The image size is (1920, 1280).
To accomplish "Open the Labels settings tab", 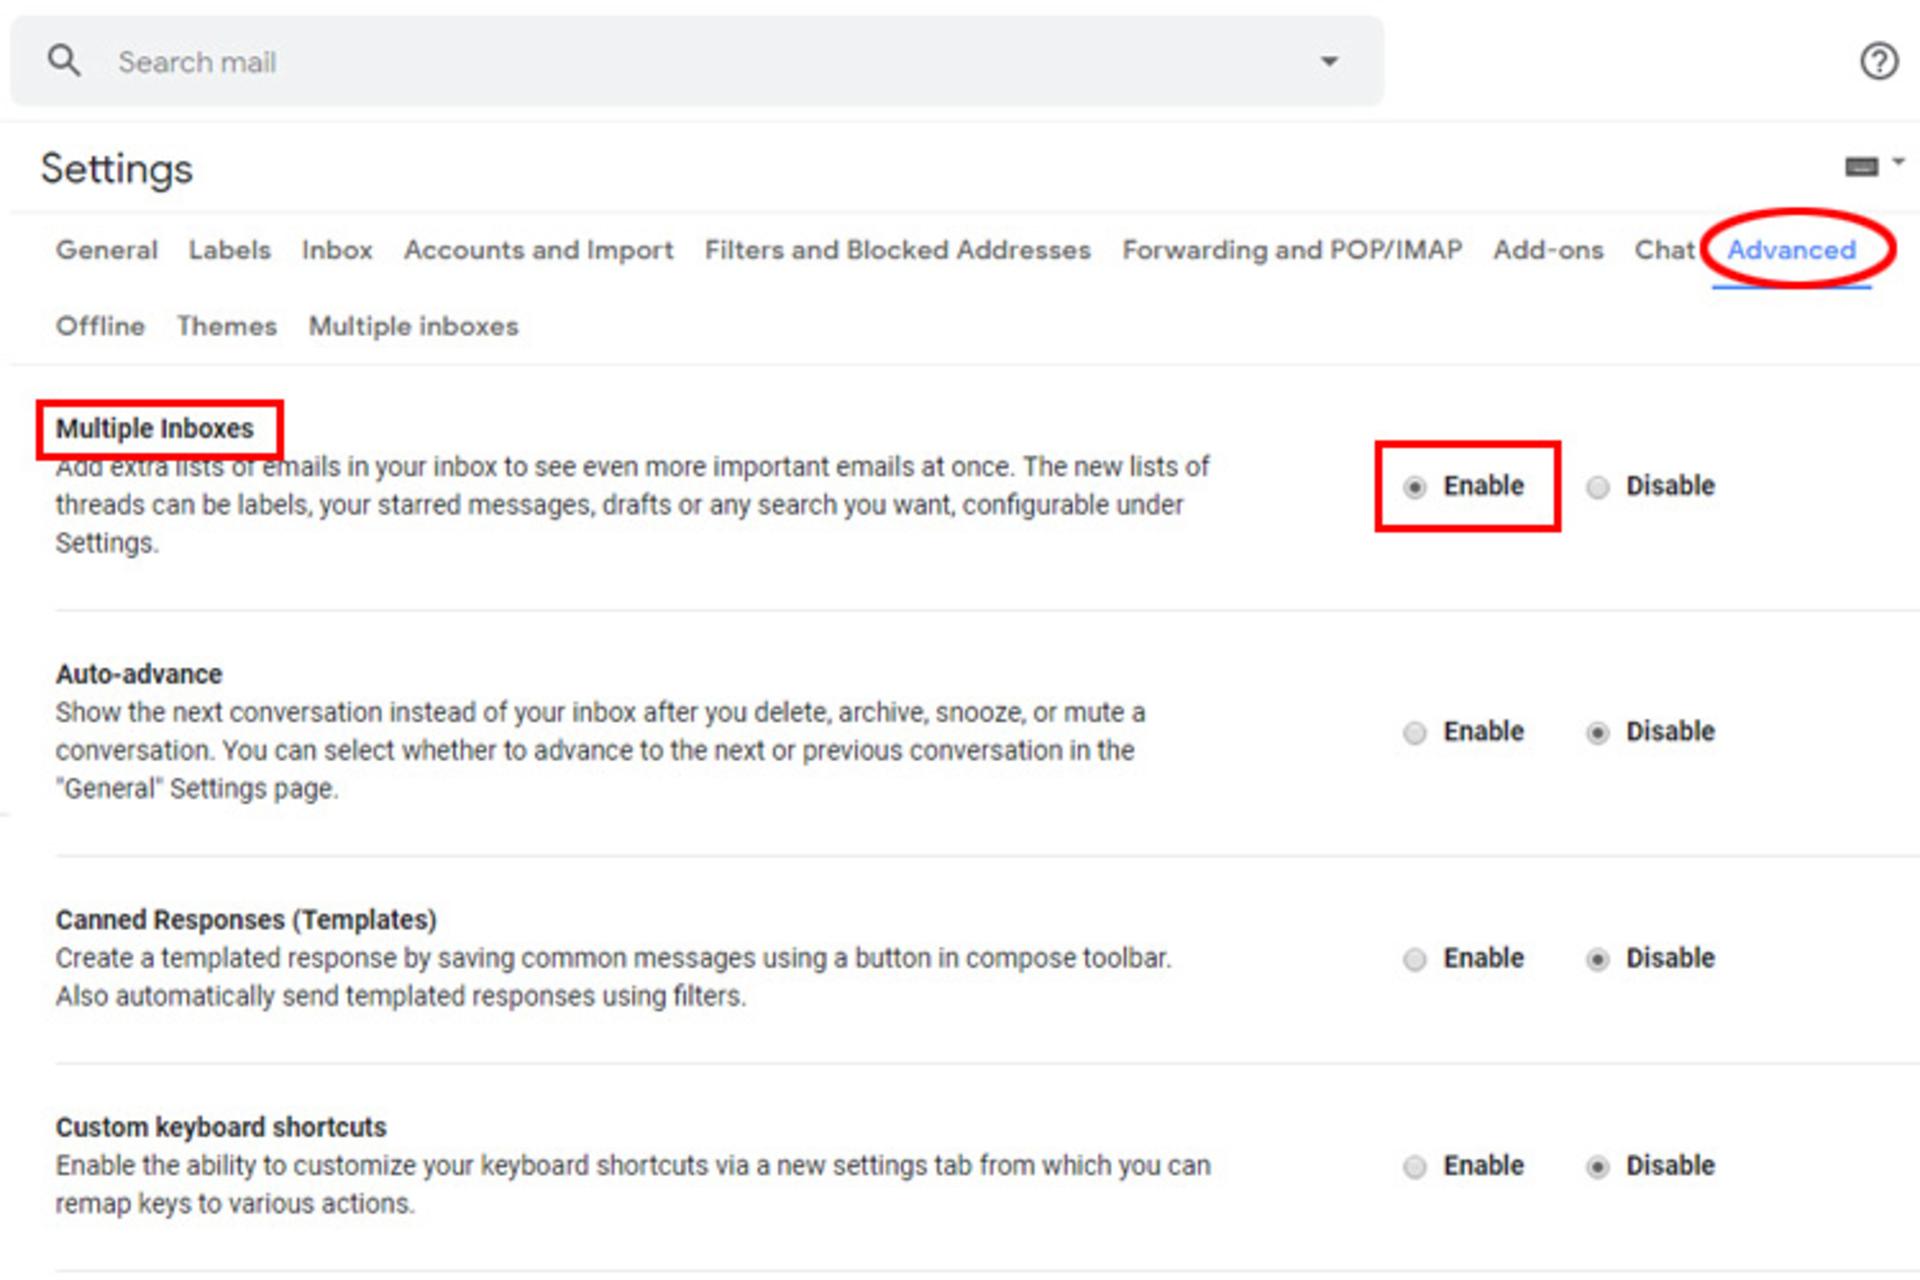I will click(230, 250).
